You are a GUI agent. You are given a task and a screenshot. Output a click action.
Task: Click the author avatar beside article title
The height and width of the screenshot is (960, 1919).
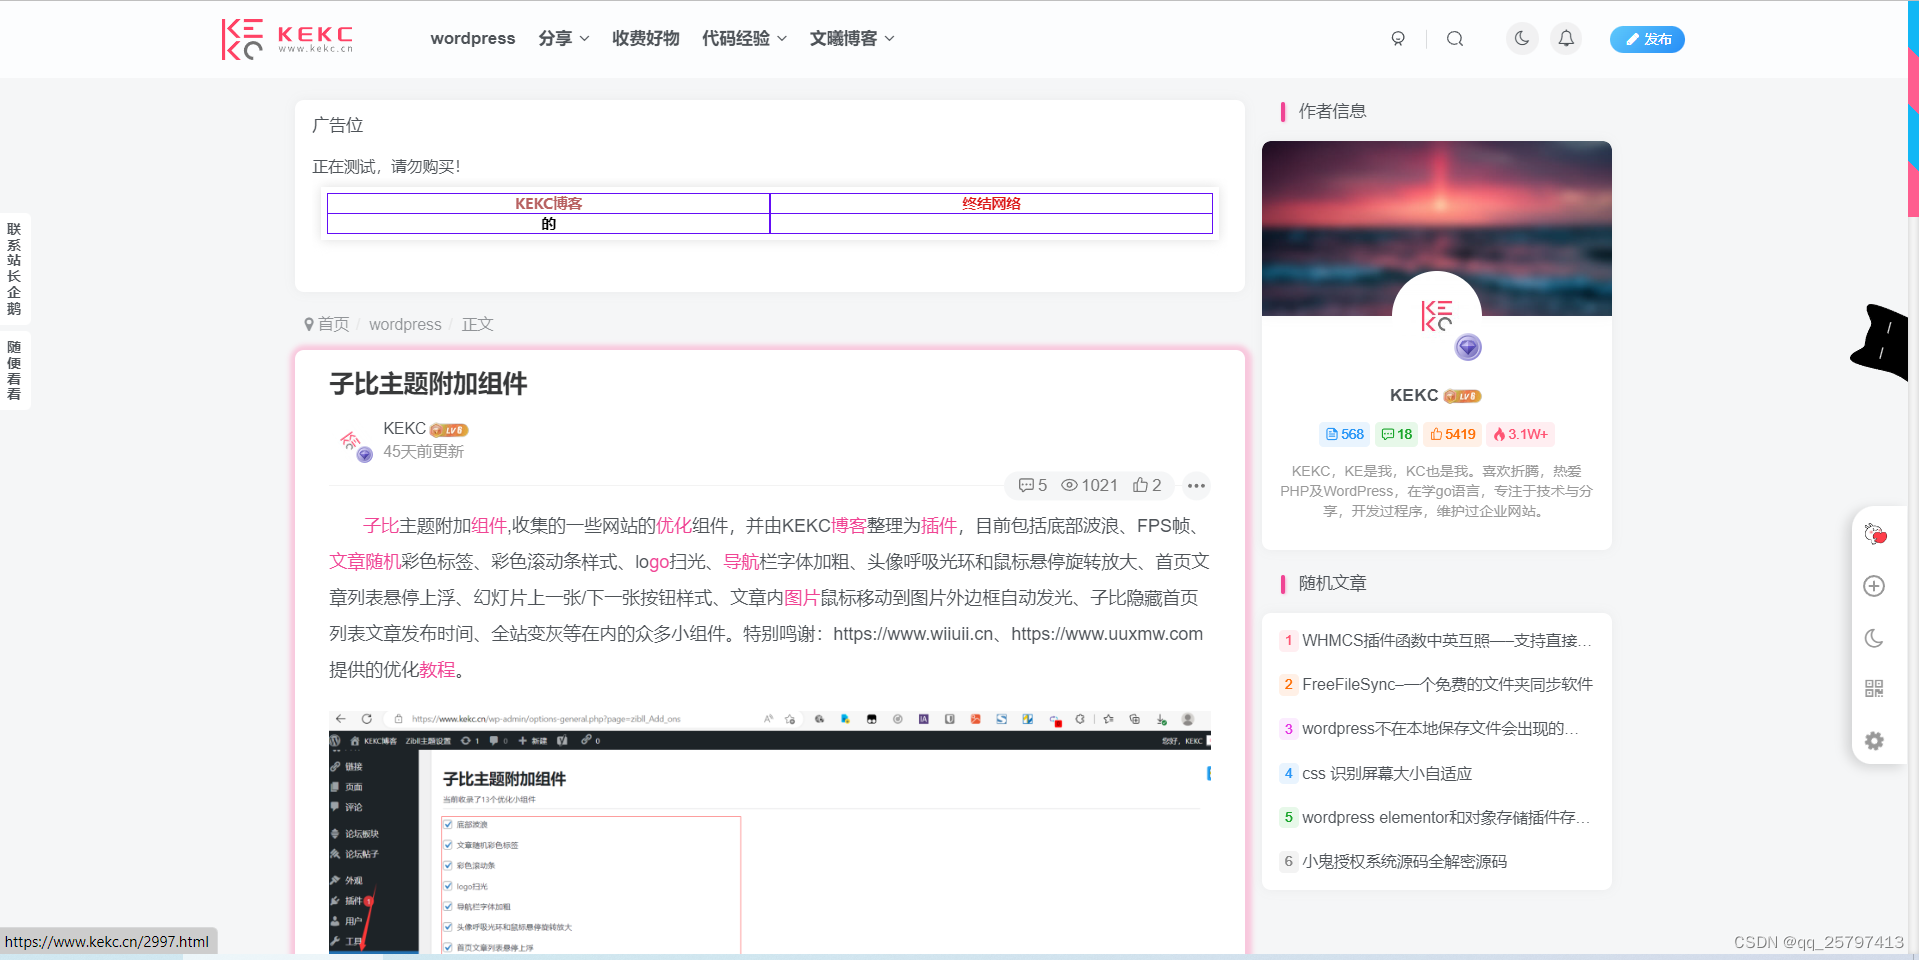(x=352, y=441)
